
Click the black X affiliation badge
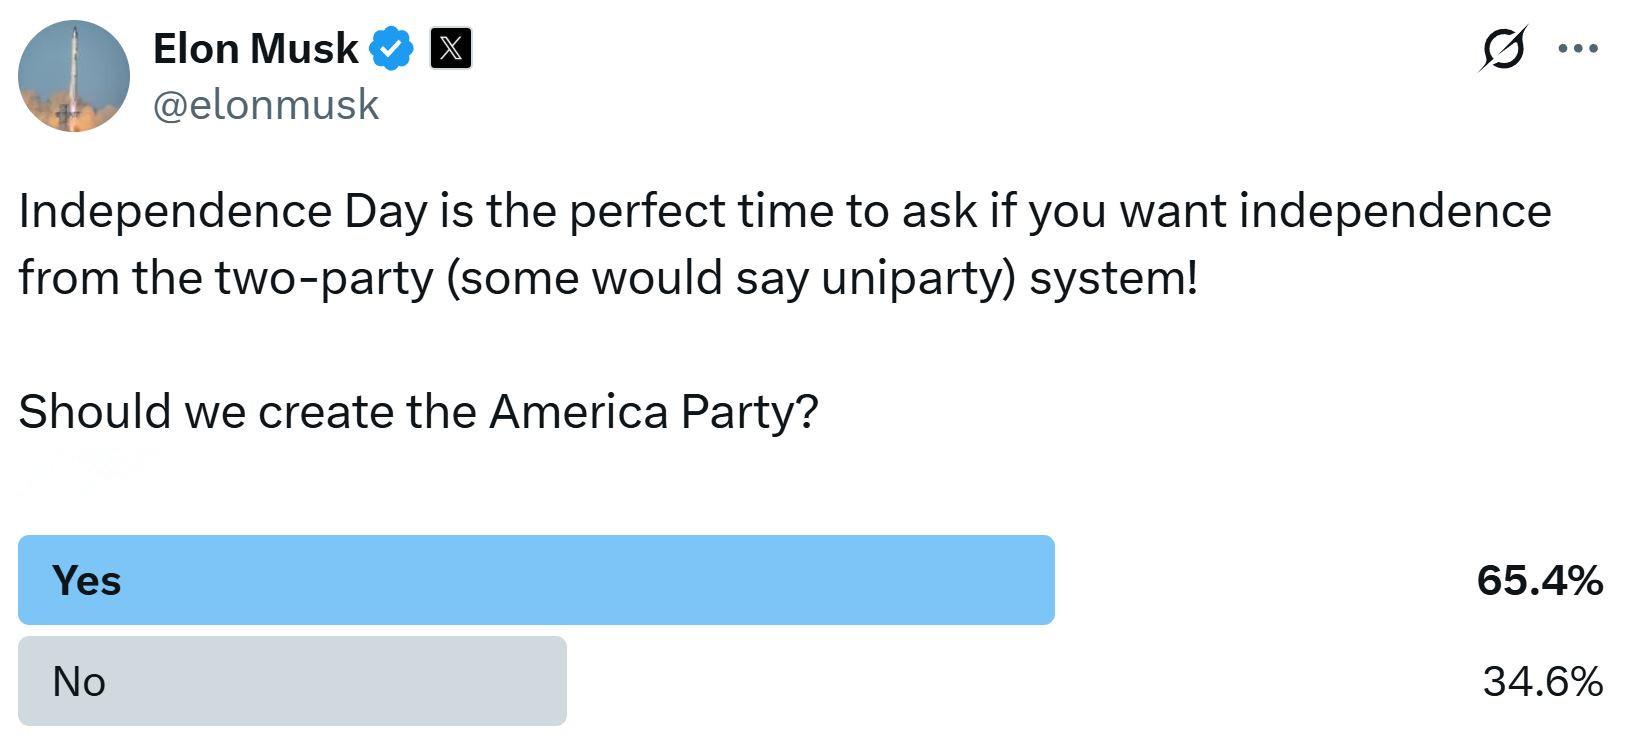pyautogui.click(x=451, y=48)
